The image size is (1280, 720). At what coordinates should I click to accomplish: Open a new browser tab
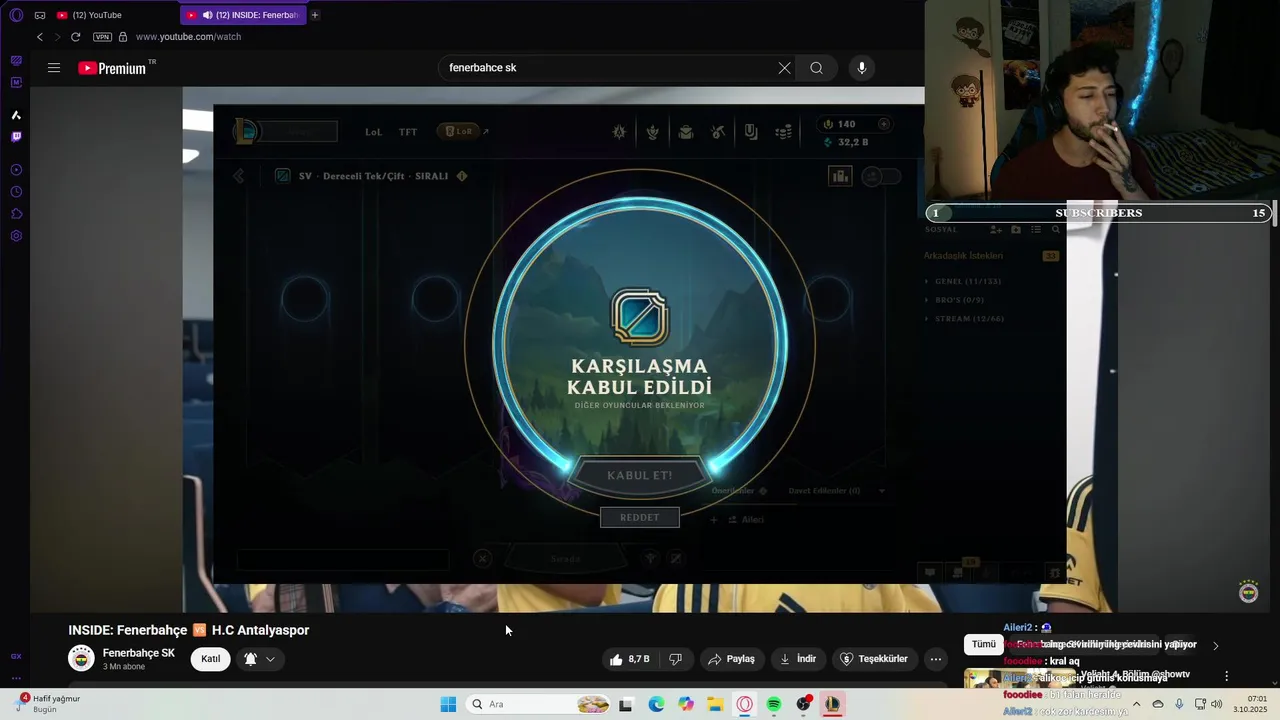click(x=315, y=15)
